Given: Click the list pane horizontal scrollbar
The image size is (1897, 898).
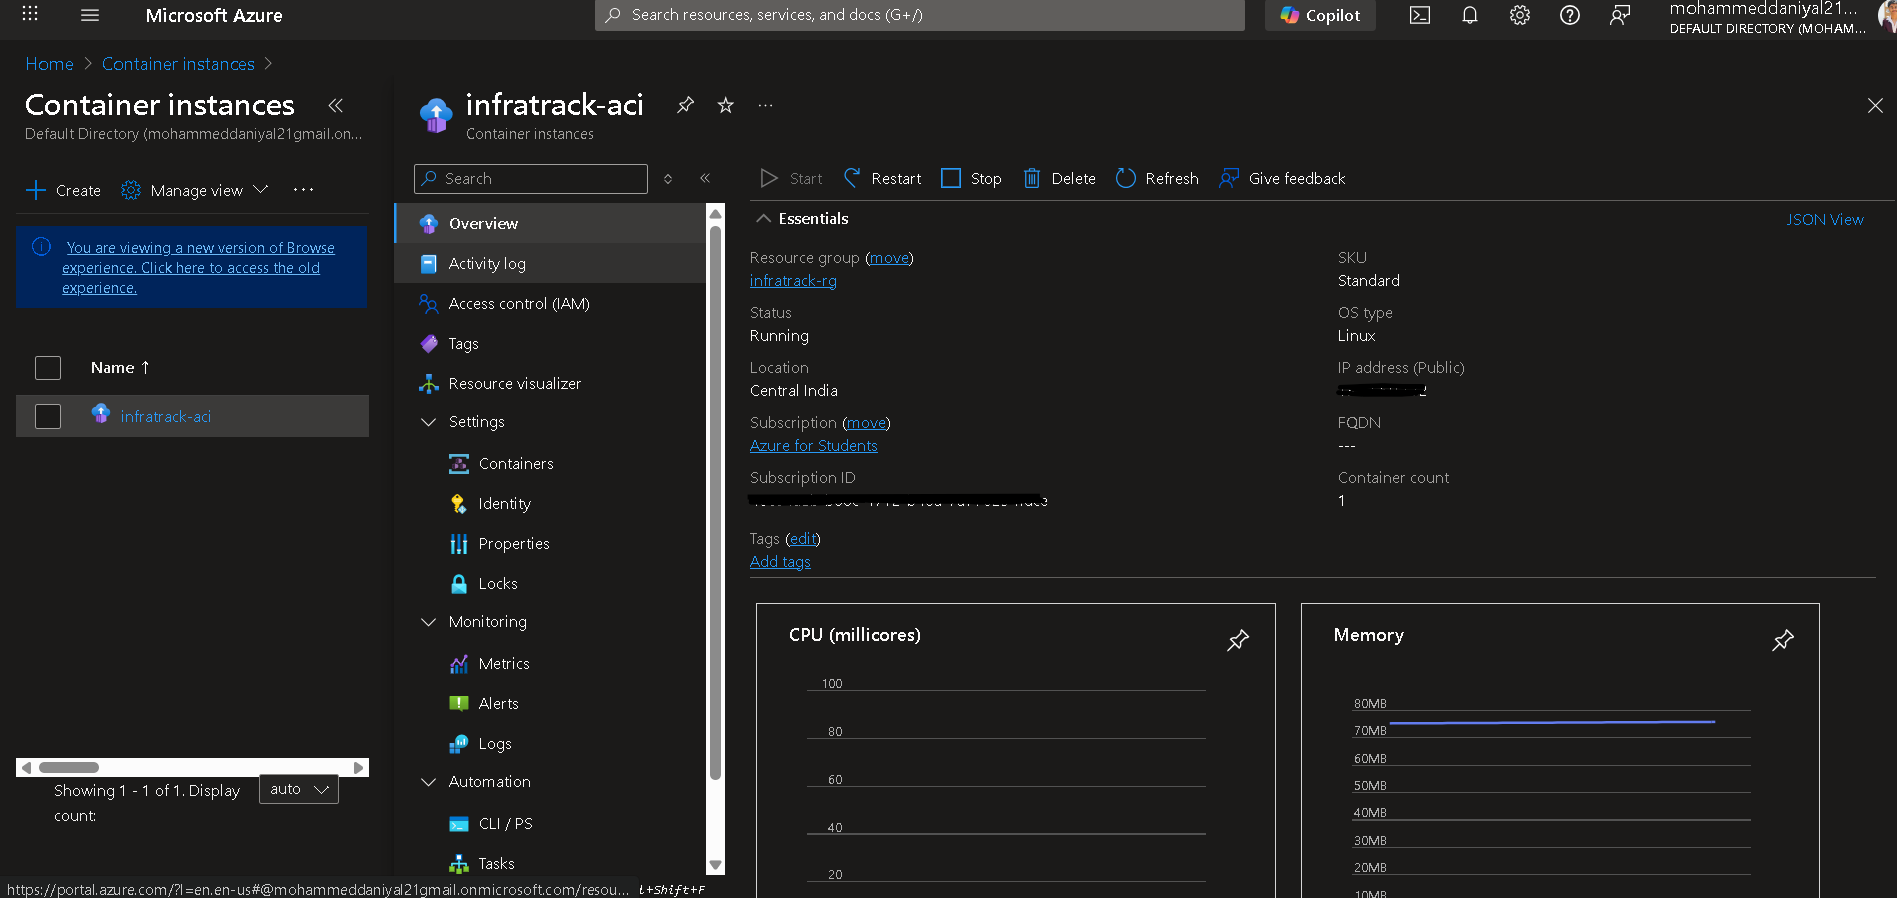Looking at the screenshot, I should (x=69, y=768).
